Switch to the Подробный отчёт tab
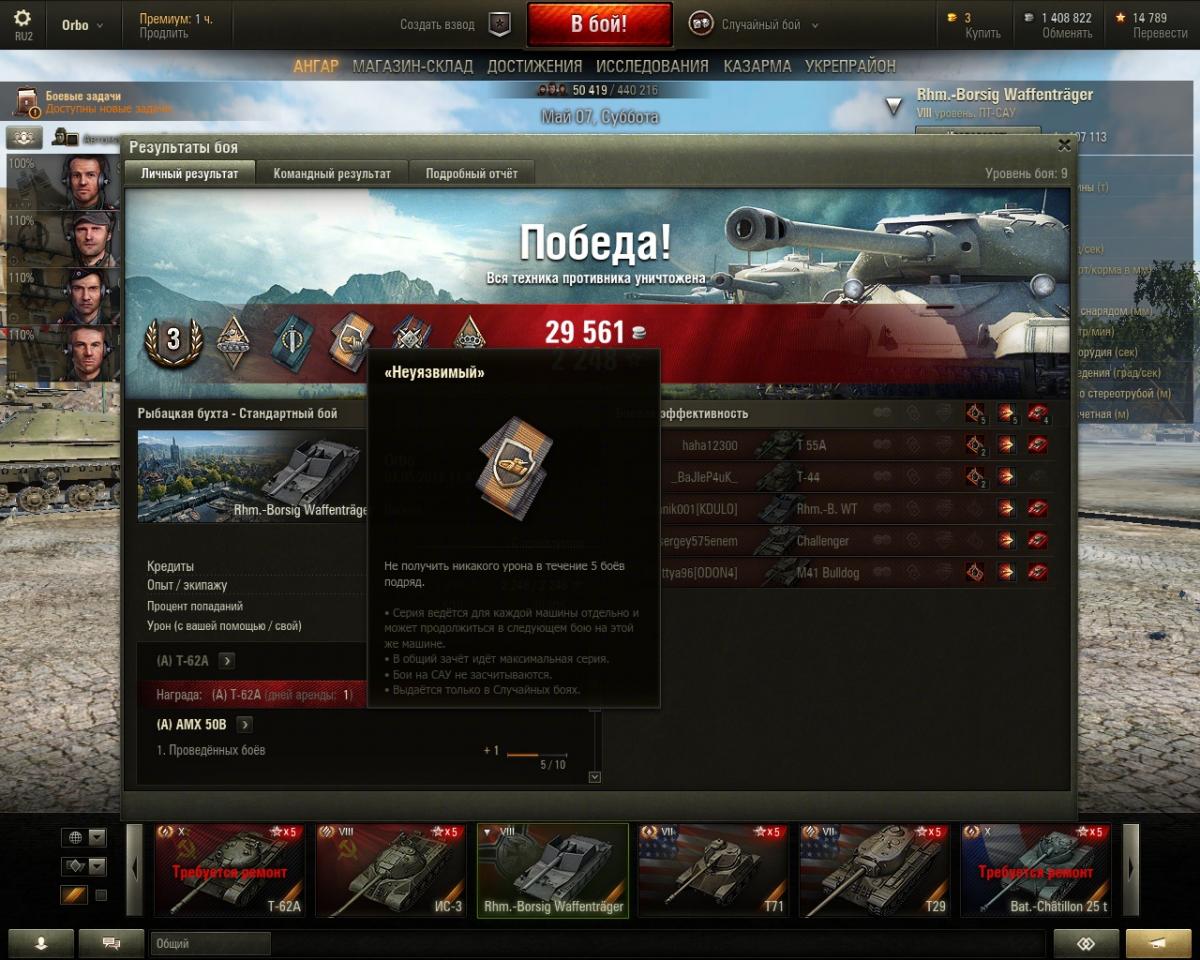The image size is (1200, 960). click(472, 173)
